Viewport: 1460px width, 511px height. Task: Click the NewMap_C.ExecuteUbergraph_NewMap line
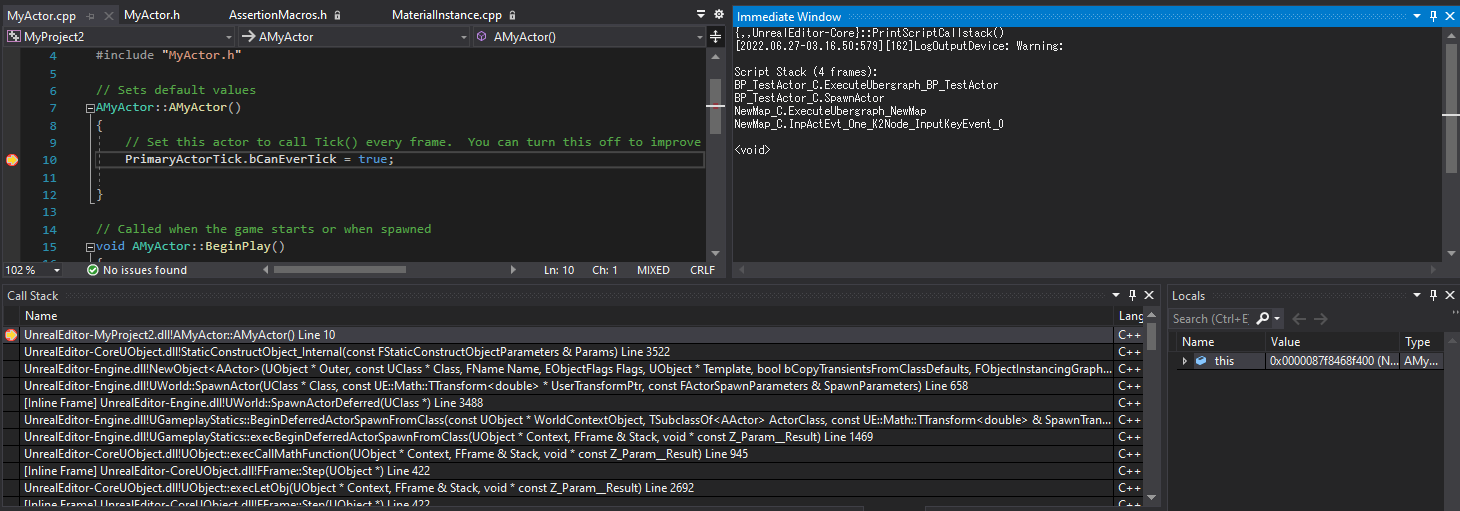tap(830, 111)
